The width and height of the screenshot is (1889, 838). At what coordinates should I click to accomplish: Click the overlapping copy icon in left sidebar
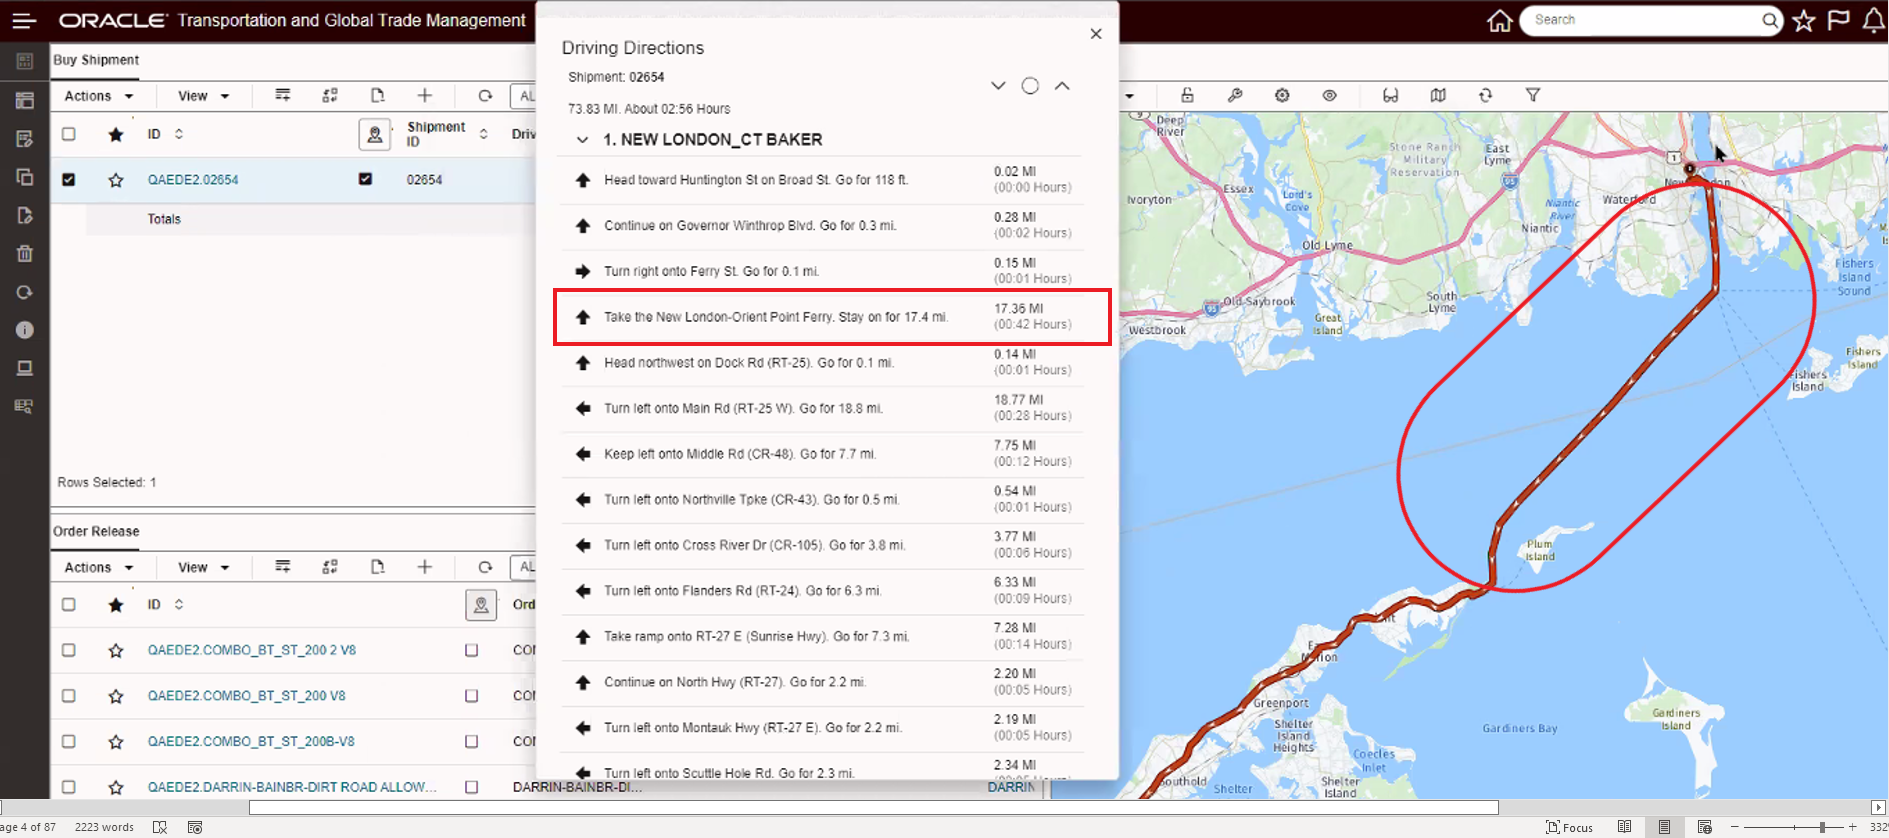25,177
